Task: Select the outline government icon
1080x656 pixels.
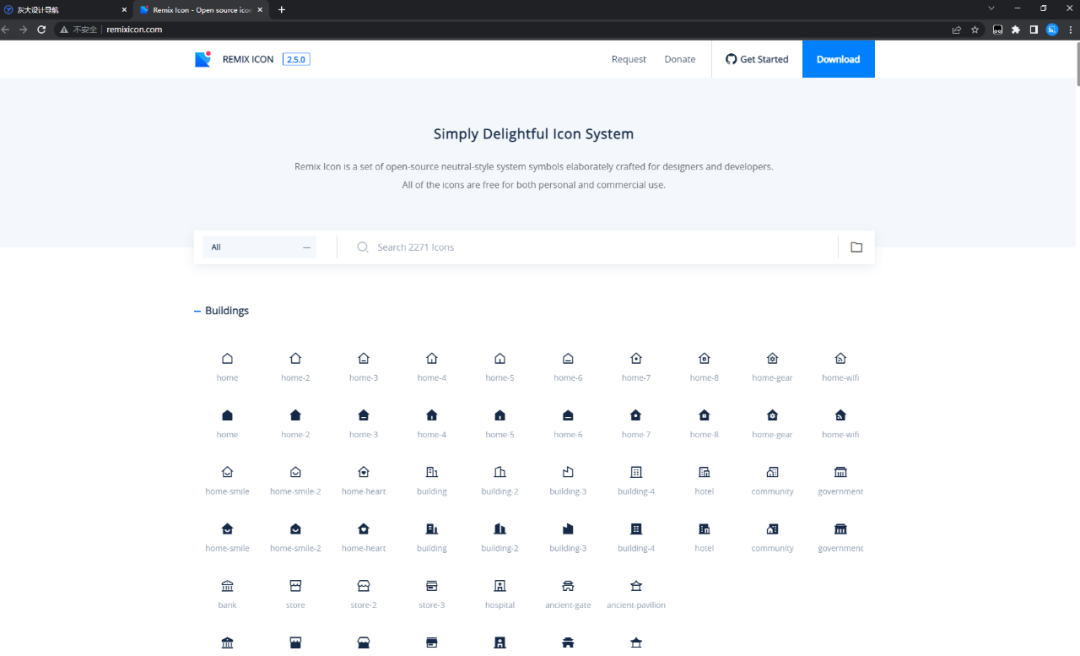Action: pyautogui.click(x=840, y=472)
